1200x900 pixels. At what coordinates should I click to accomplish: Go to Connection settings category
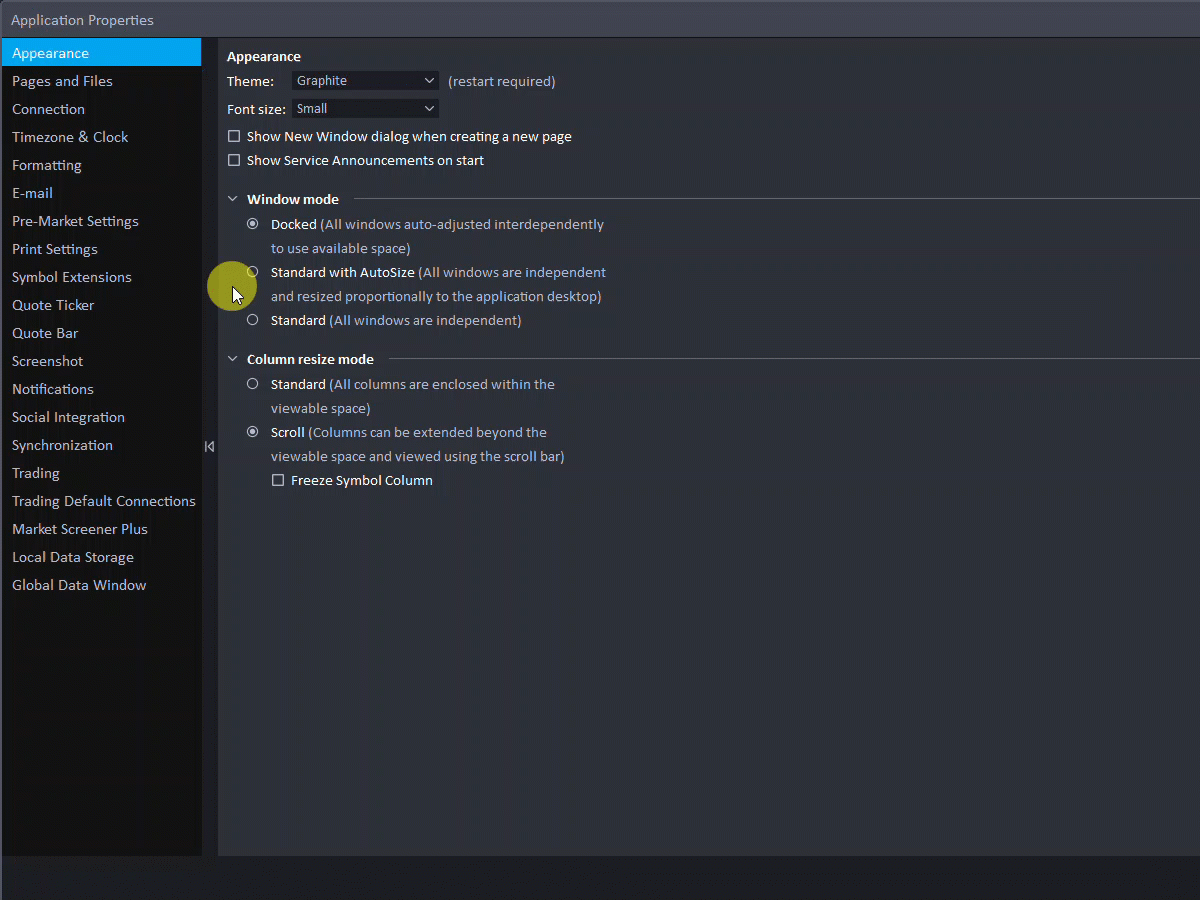[48, 109]
